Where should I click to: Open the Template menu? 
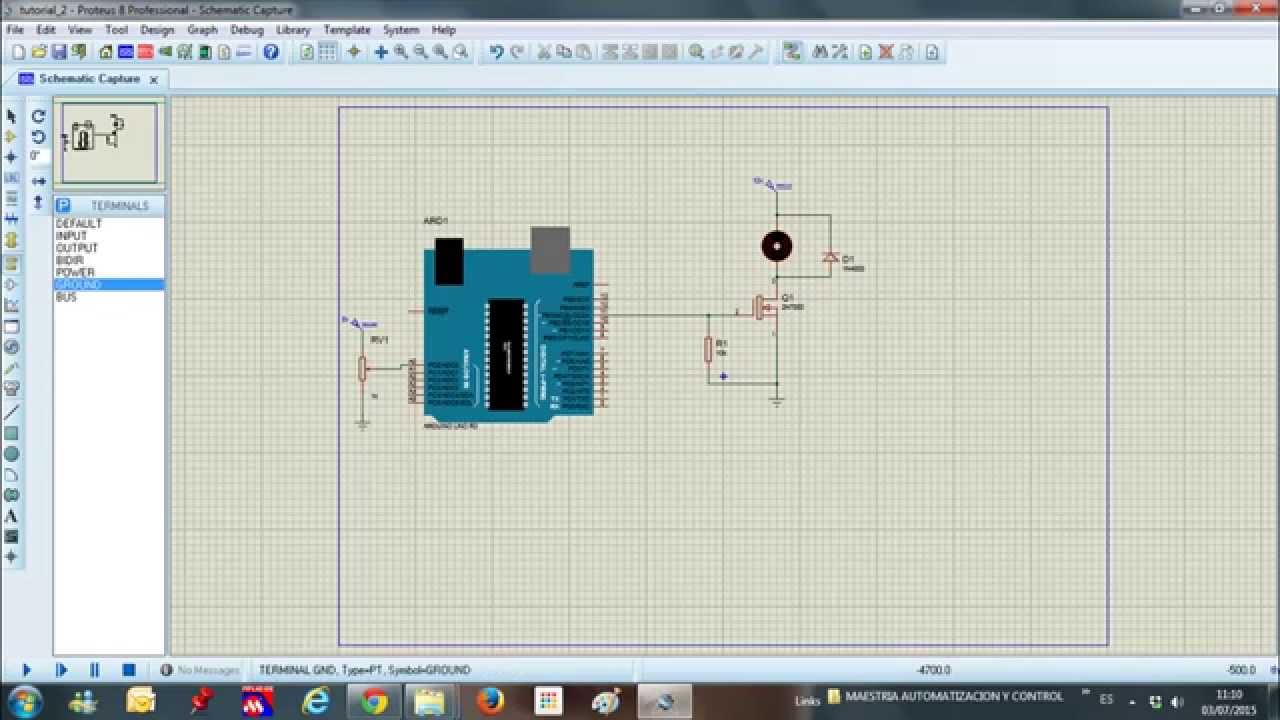(x=347, y=30)
